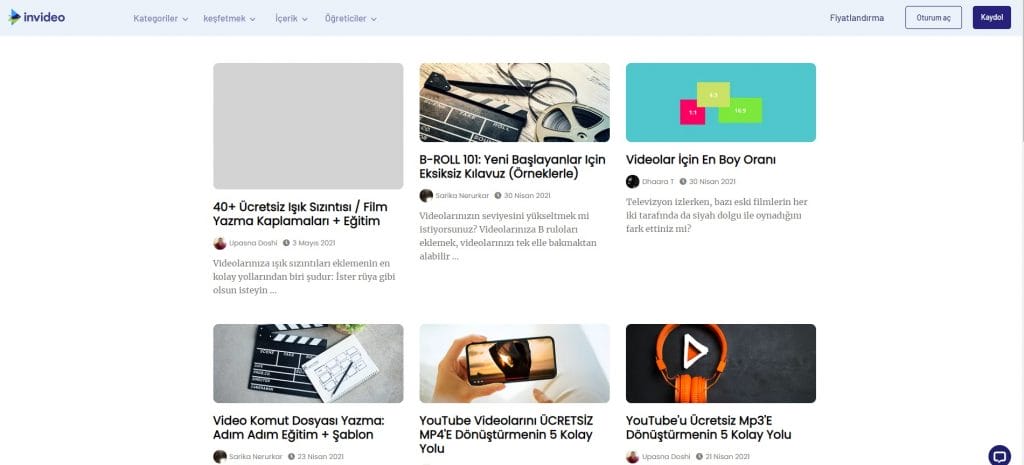Click Dhaara T's author avatar
1024x465 pixels.
click(632, 181)
